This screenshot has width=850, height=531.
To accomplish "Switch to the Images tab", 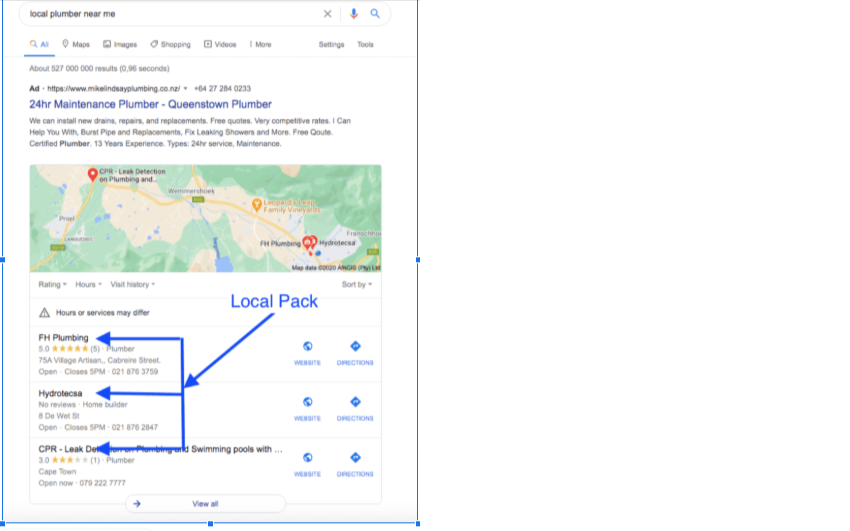I will pos(120,44).
